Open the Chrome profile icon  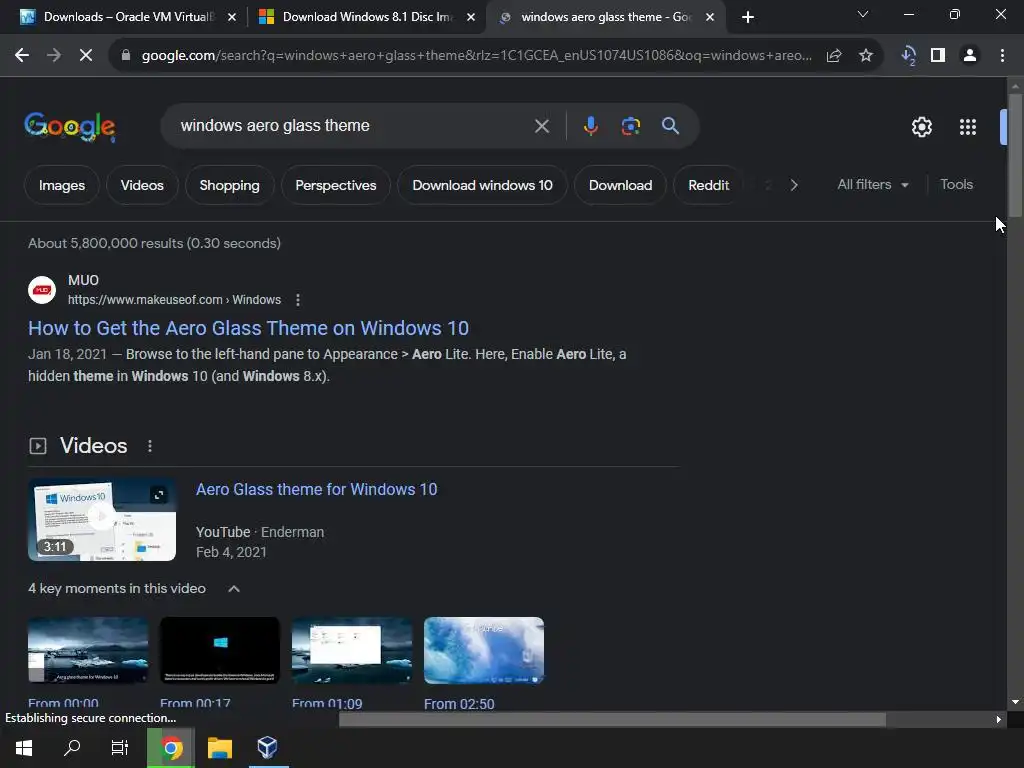coord(970,56)
